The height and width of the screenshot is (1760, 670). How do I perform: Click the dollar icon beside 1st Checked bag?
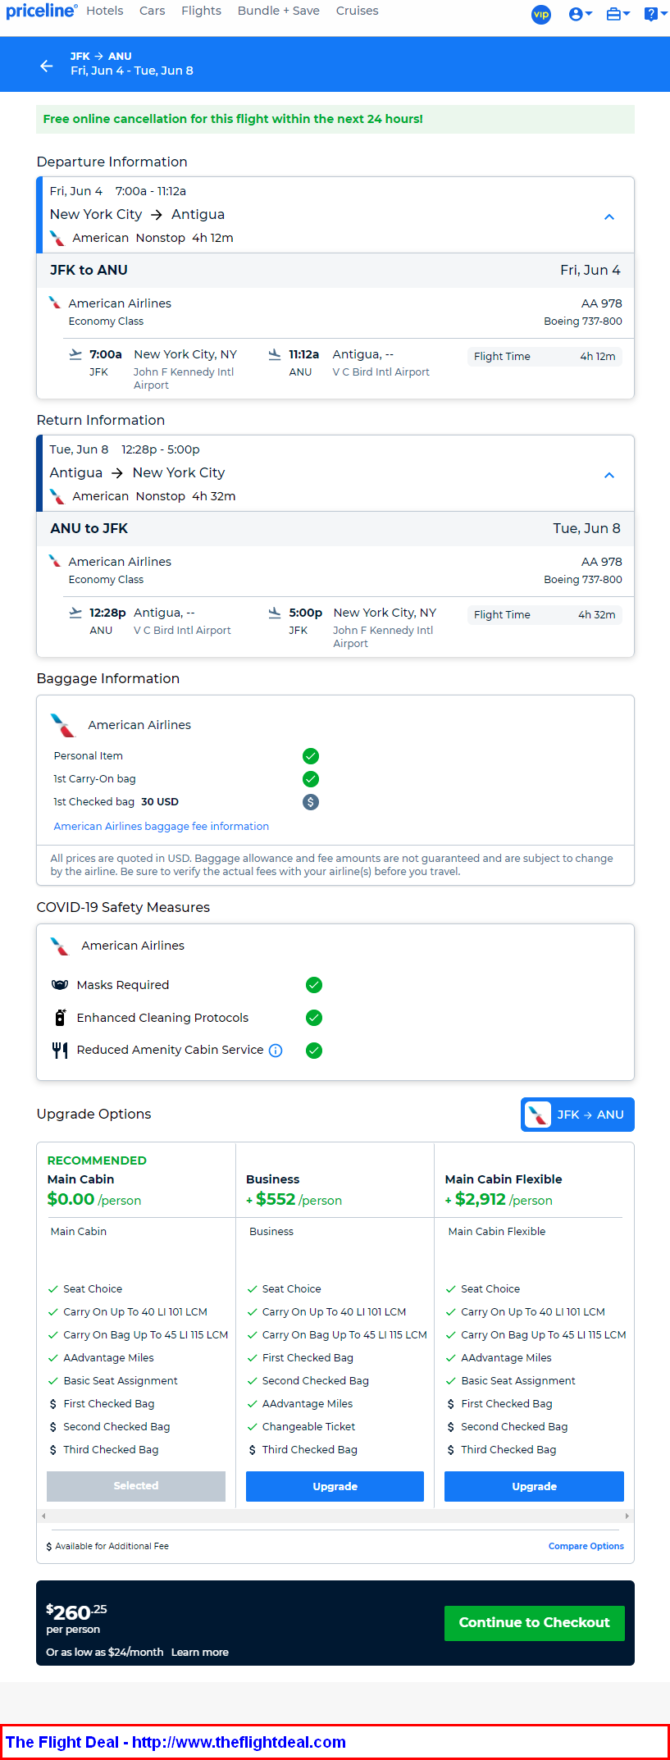(311, 802)
